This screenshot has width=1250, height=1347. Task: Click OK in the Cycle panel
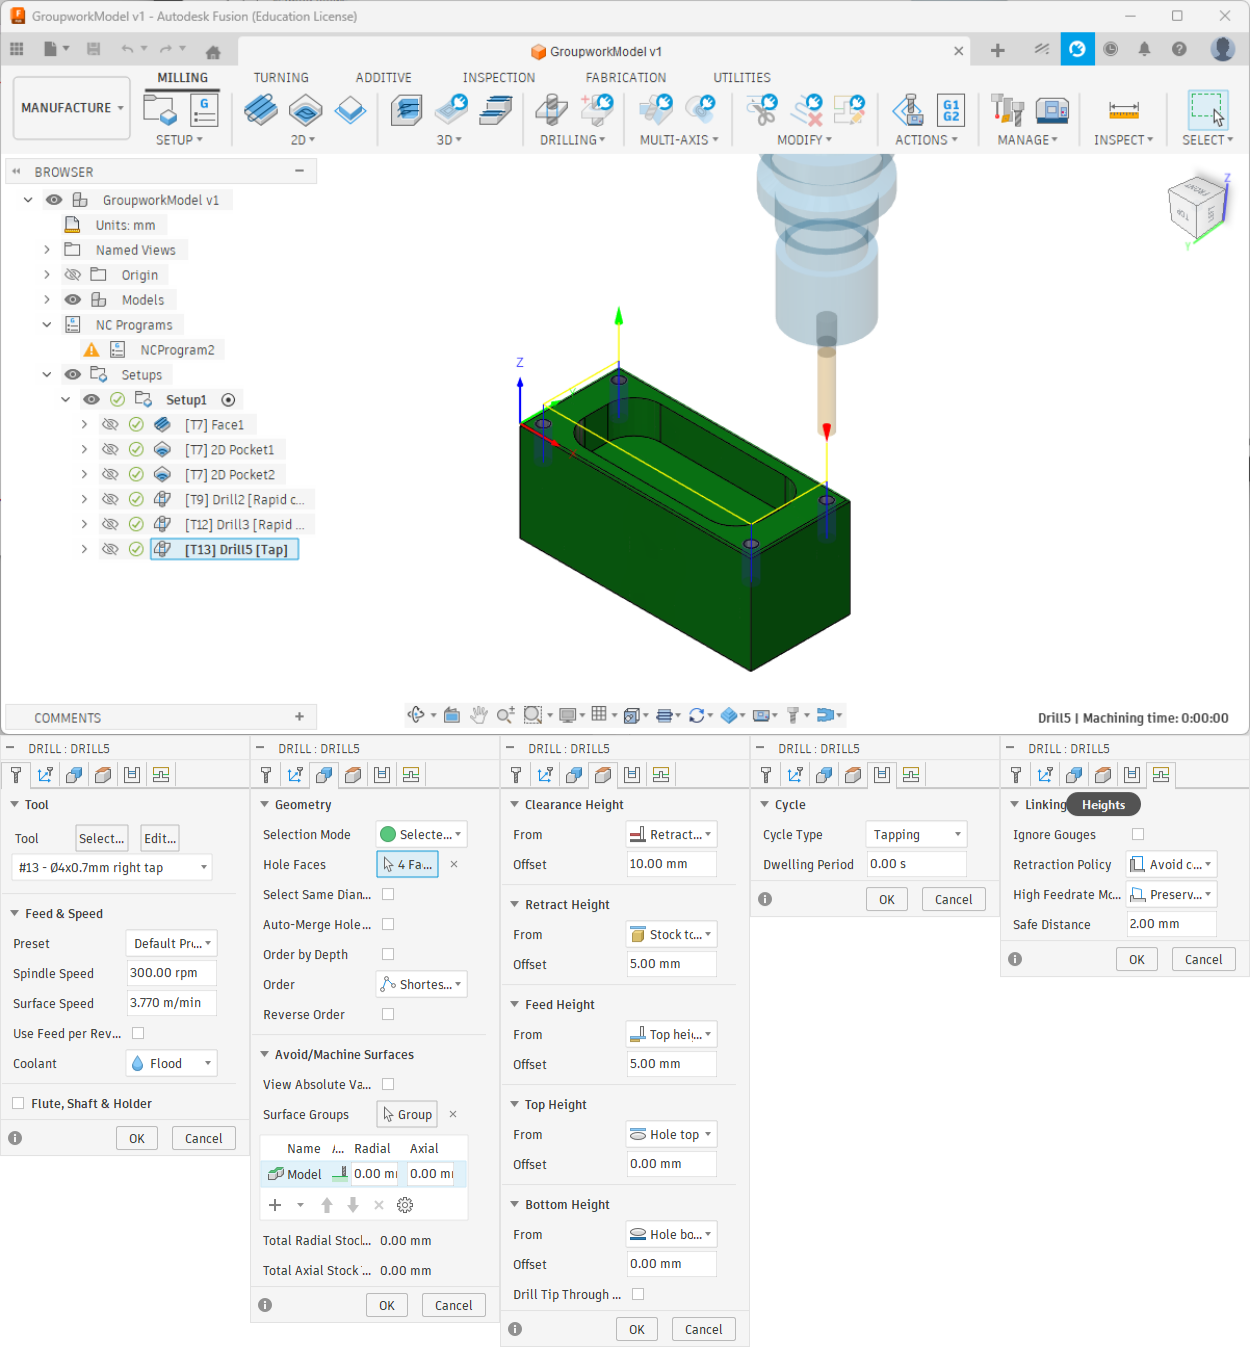pyautogui.click(x=887, y=899)
